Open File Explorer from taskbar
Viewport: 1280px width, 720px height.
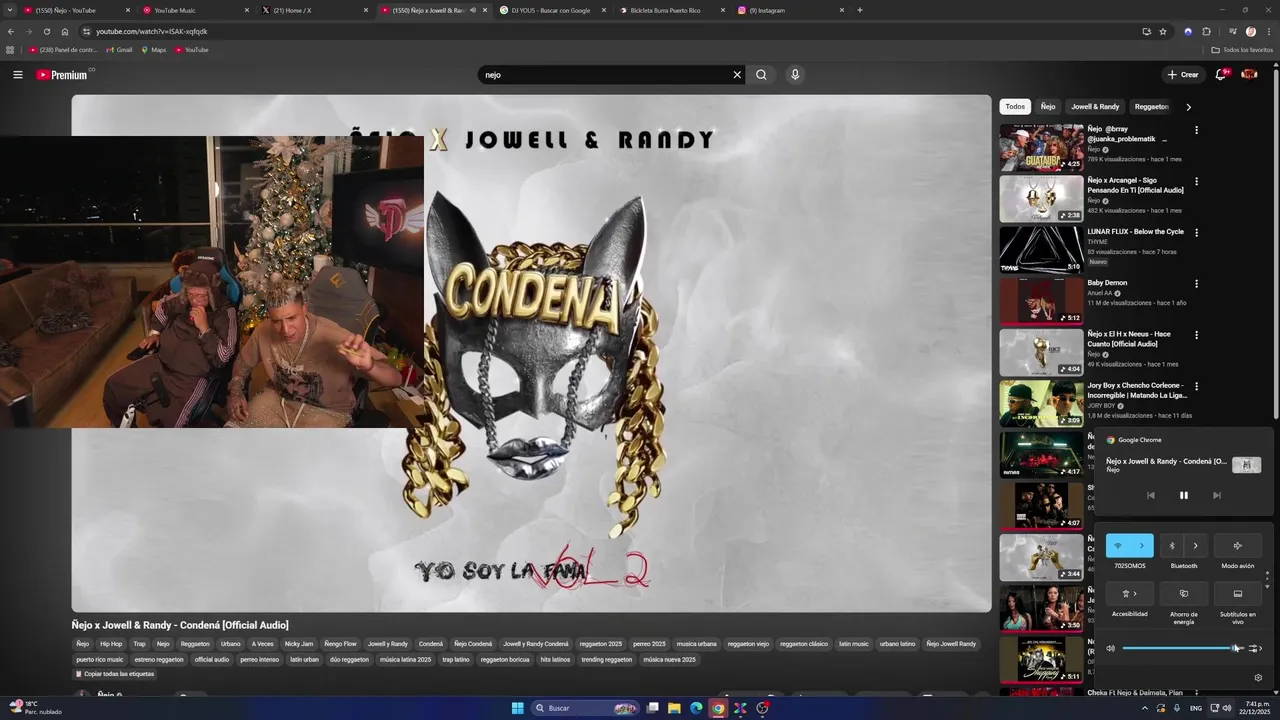pos(674,708)
